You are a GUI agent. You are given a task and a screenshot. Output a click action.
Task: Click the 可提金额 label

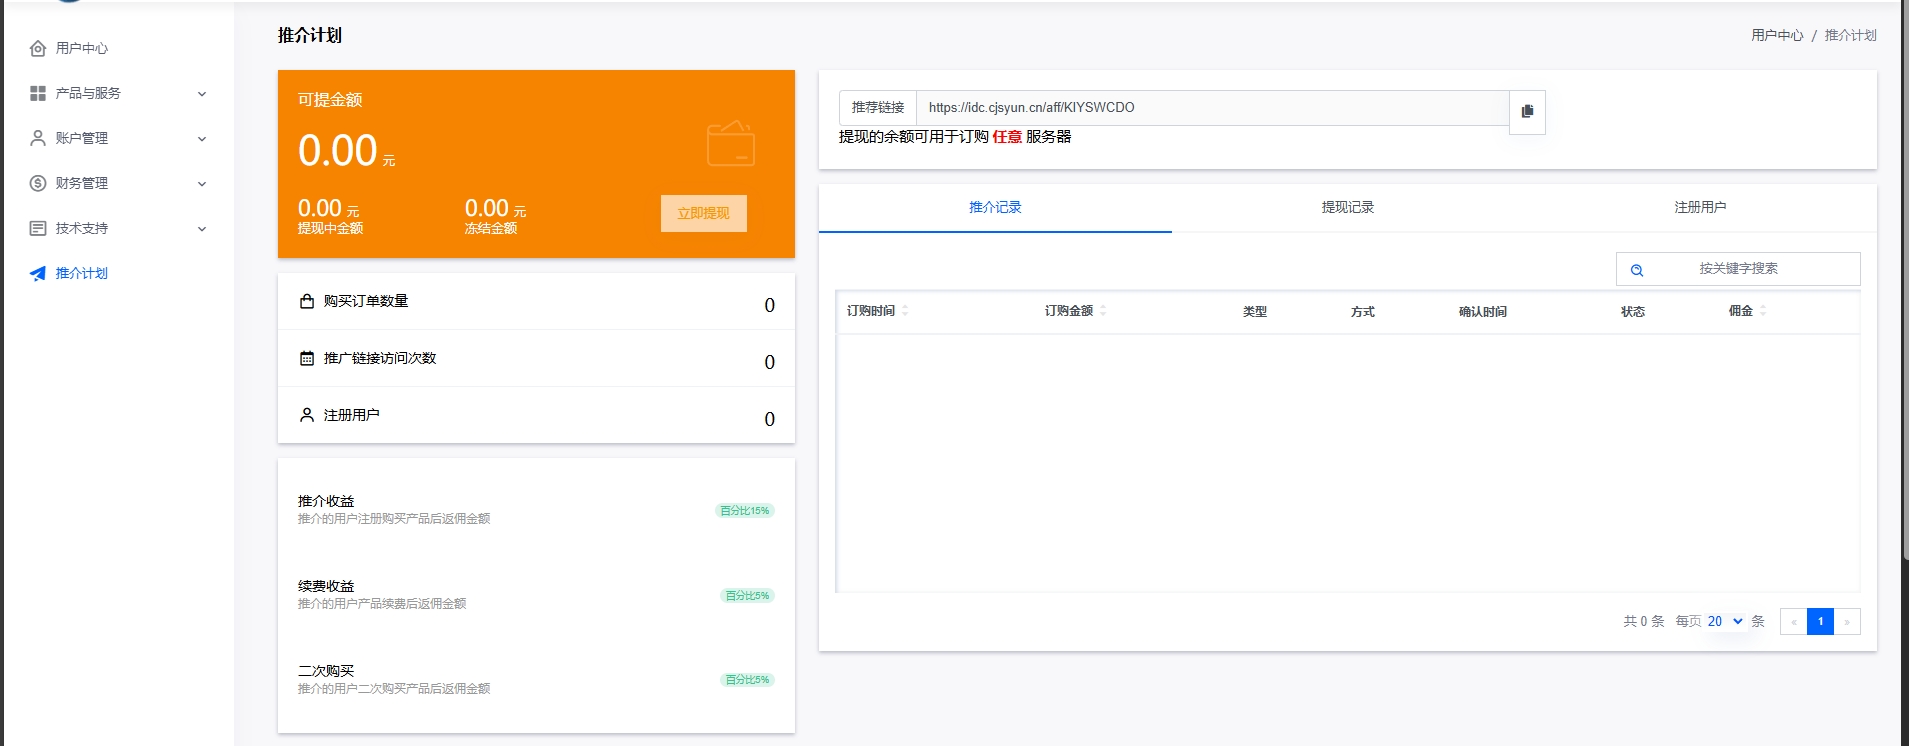tap(330, 100)
